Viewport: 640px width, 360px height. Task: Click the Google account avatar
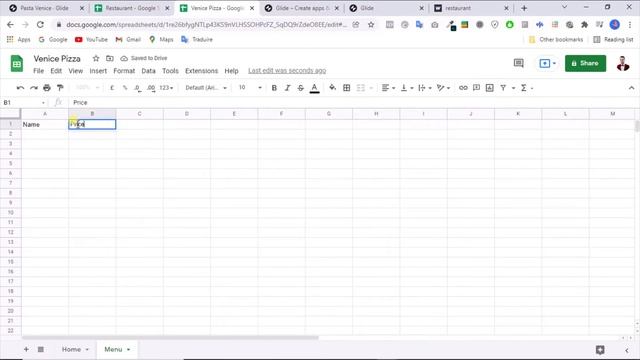click(623, 64)
